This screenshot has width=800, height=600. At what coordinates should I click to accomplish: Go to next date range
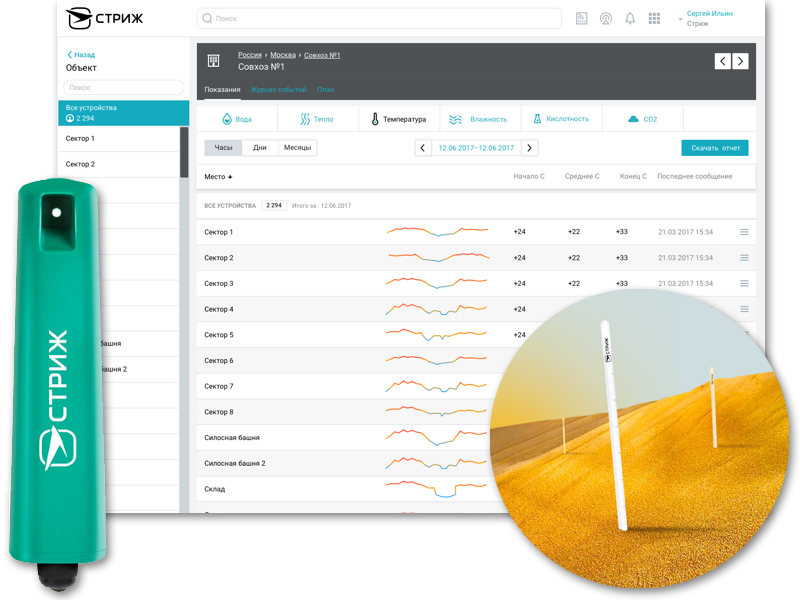click(529, 148)
